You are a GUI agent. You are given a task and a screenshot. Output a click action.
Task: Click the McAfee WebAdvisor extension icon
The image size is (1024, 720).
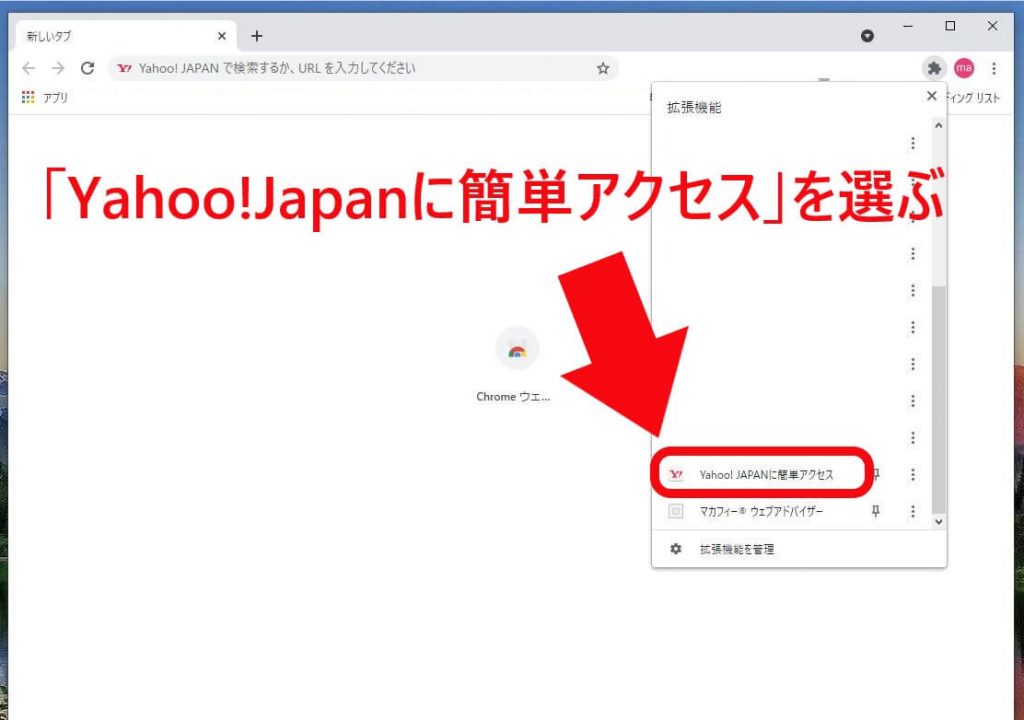(676, 511)
